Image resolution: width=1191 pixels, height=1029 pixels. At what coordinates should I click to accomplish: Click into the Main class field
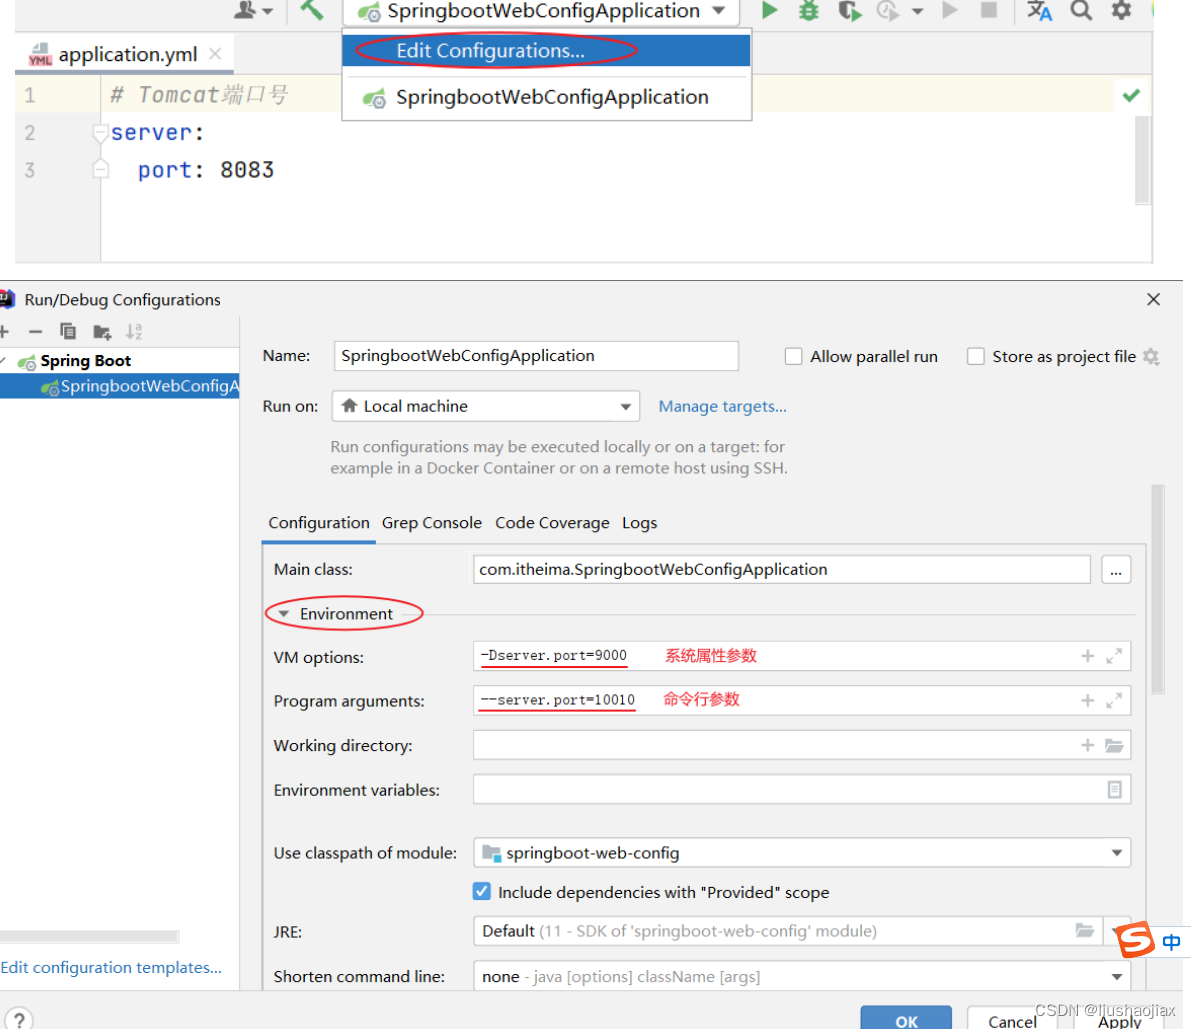pyautogui.click(x=782, y=570)
